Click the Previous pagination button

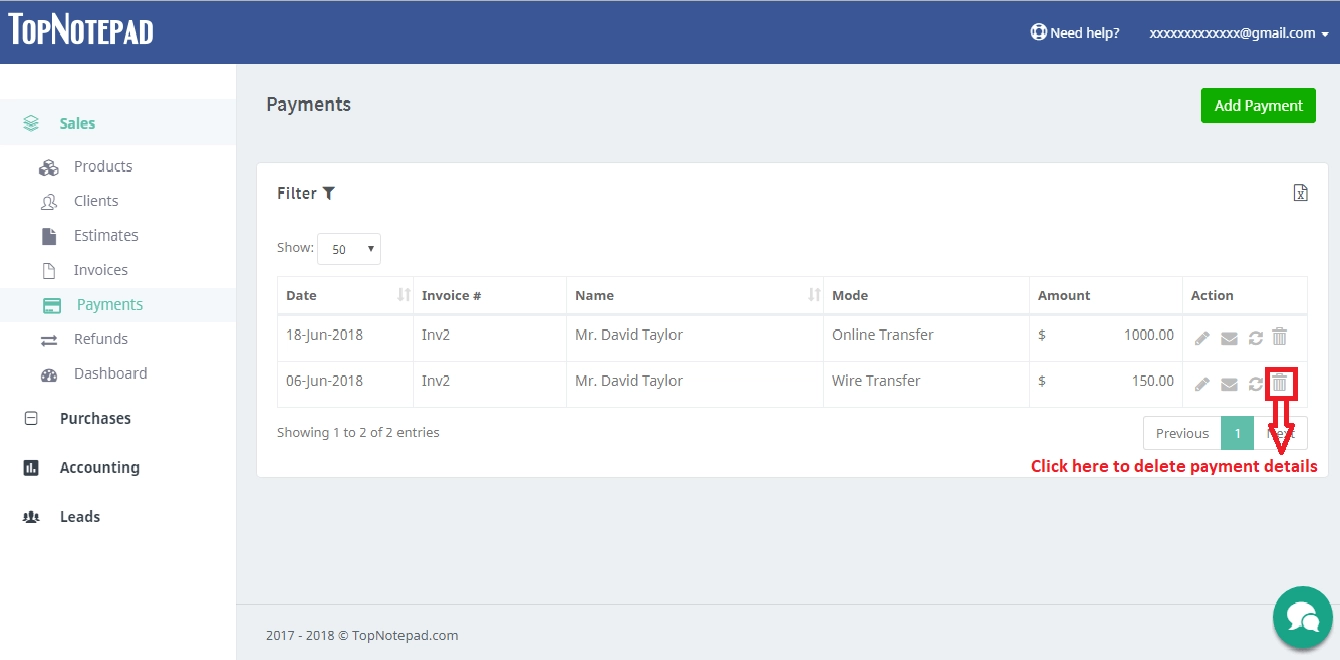pos(1182,433)
